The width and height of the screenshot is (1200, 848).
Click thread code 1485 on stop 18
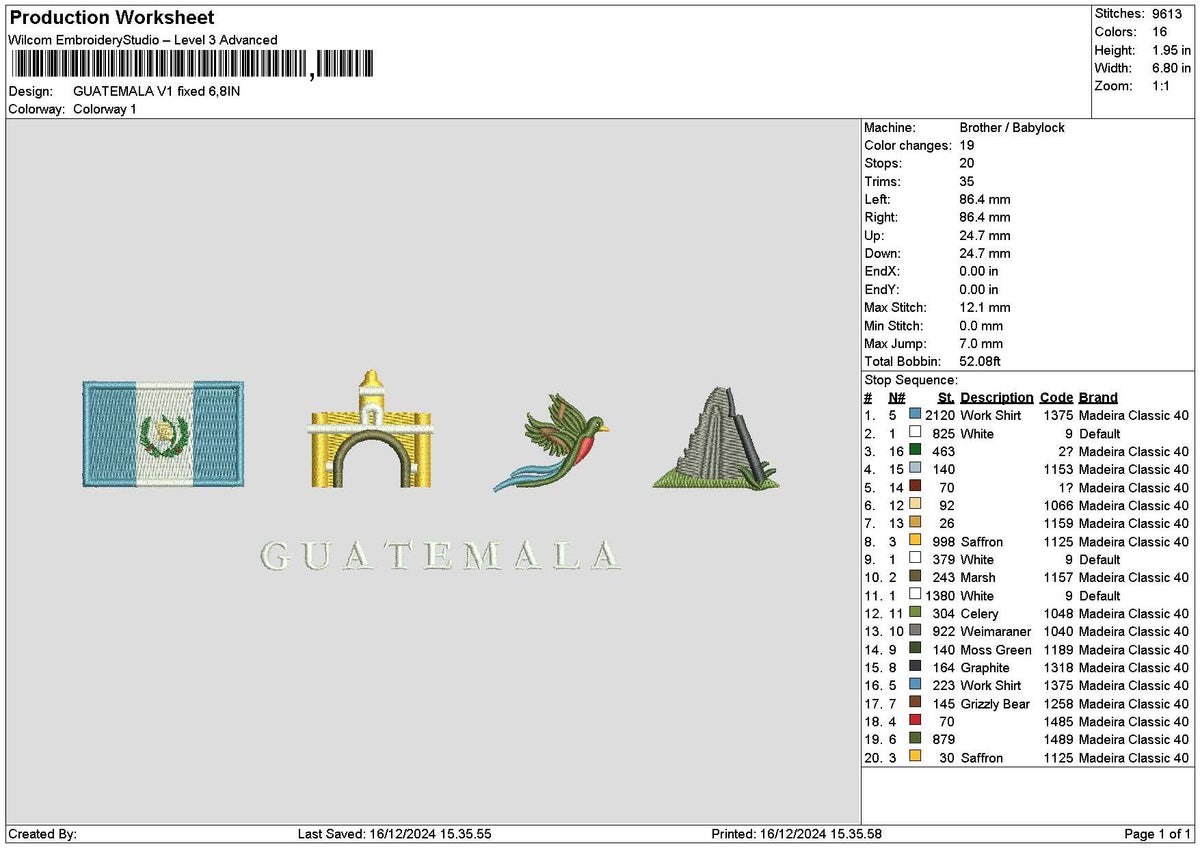pos(1058,721)
